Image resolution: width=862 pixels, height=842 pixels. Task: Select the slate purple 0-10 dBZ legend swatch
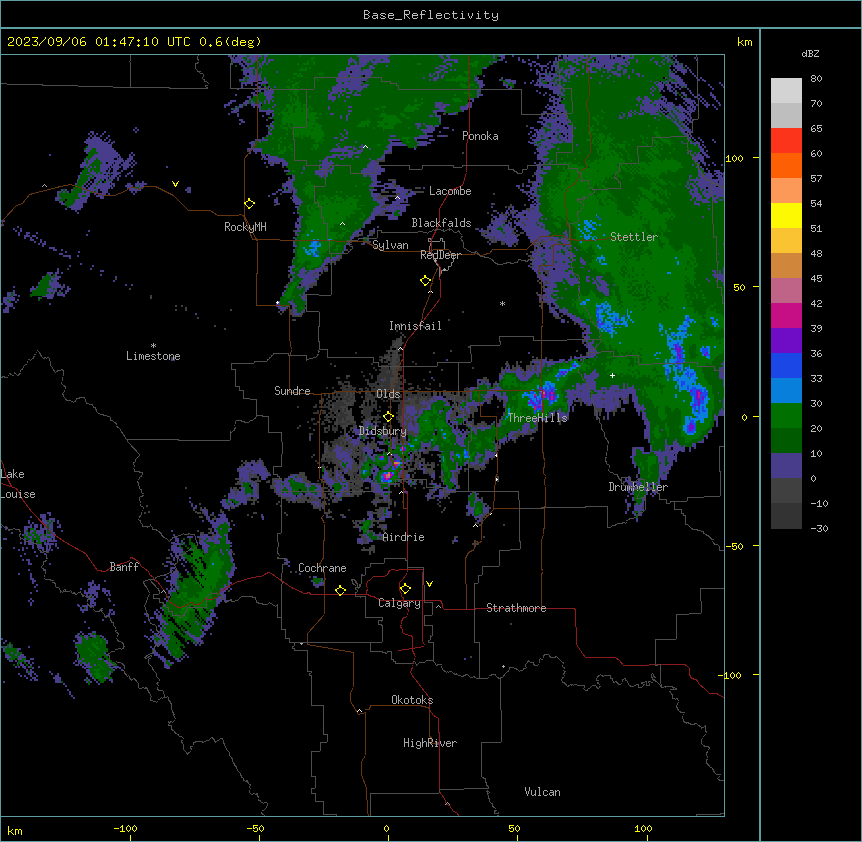point(786,466)
